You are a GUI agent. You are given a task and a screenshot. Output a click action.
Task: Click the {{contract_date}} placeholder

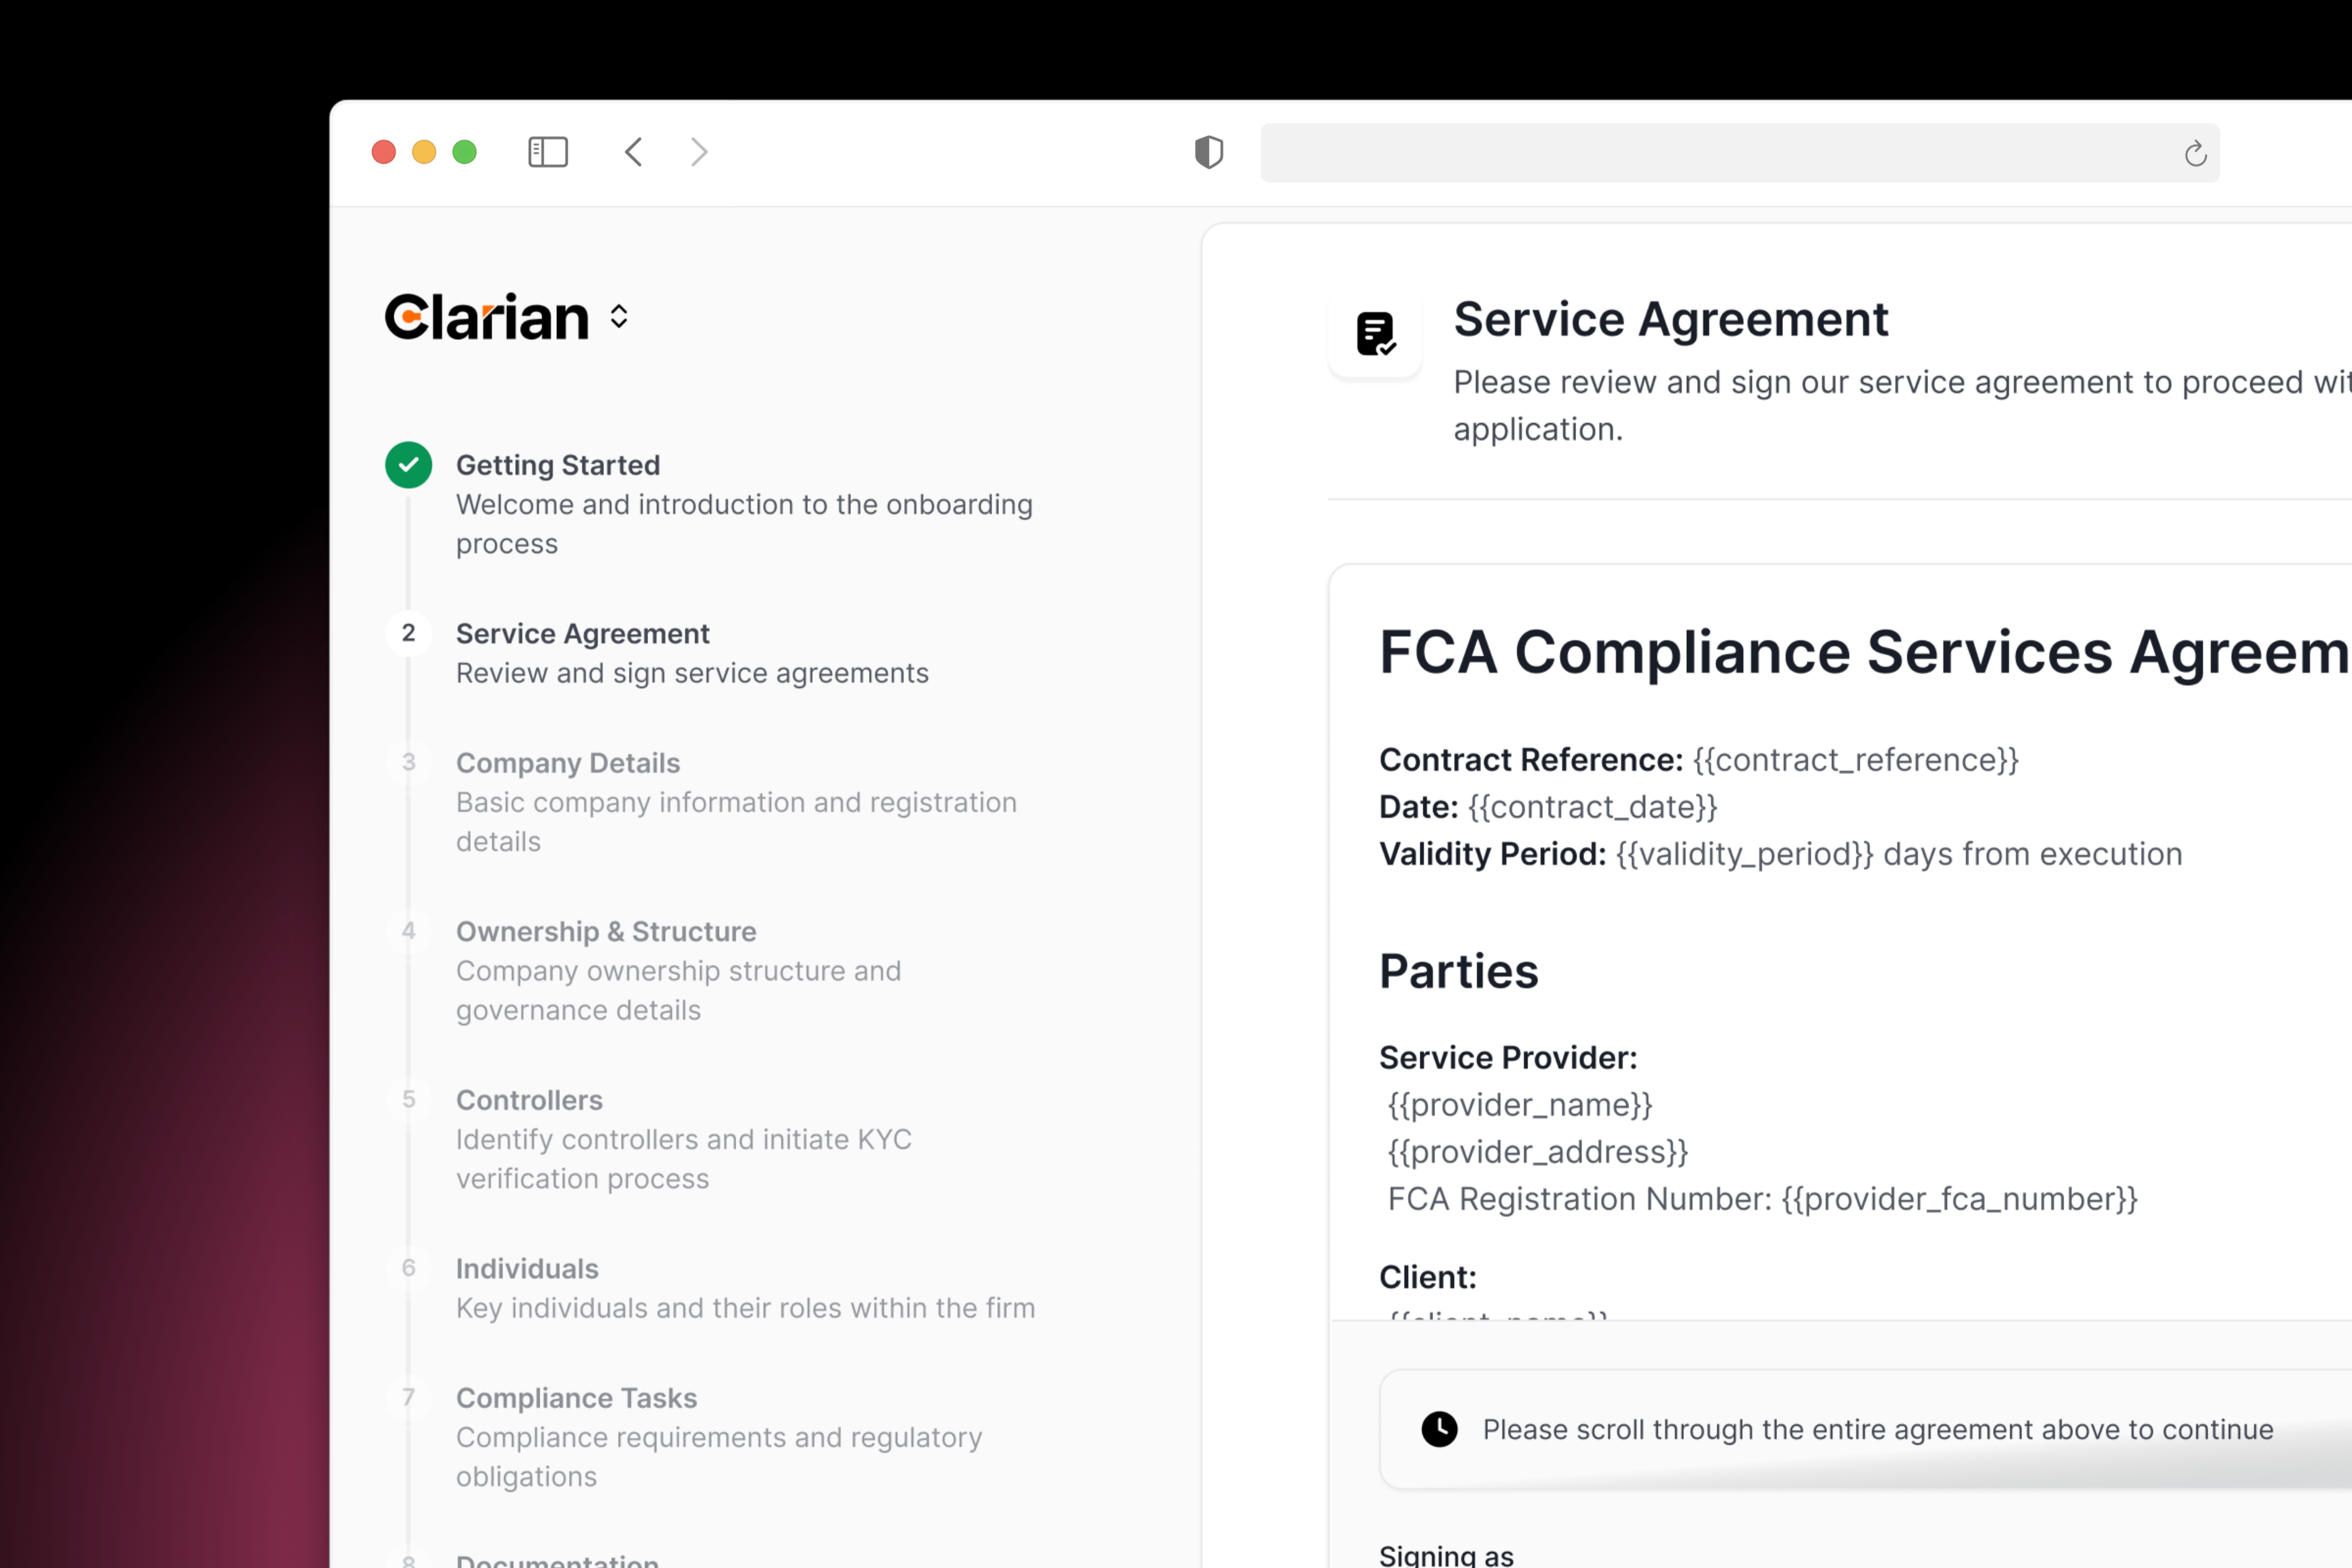[1592, 807]
